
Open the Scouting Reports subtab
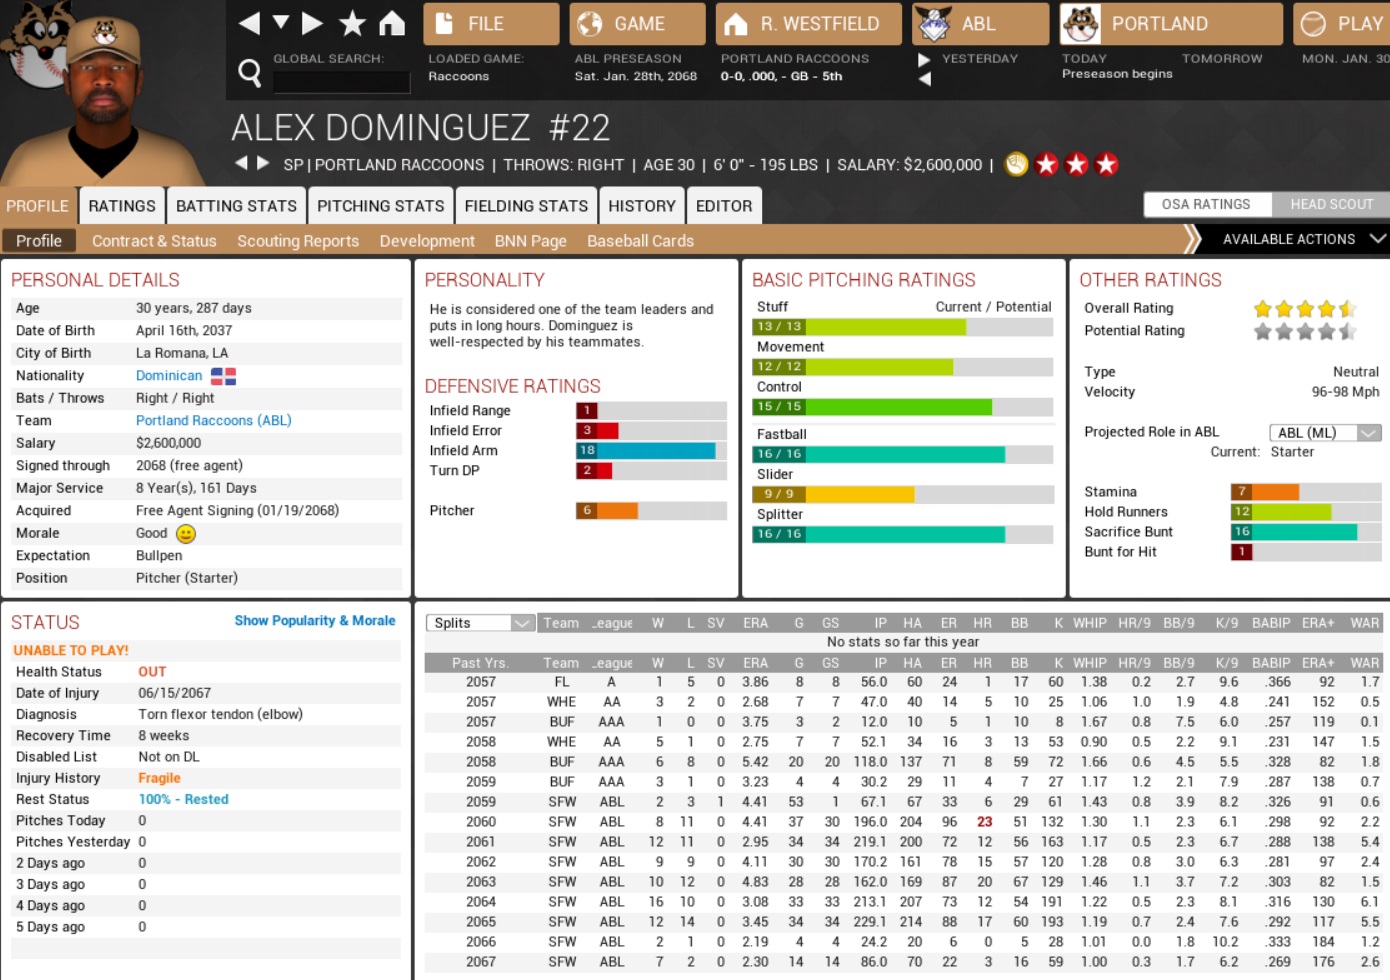coord(298,241)
